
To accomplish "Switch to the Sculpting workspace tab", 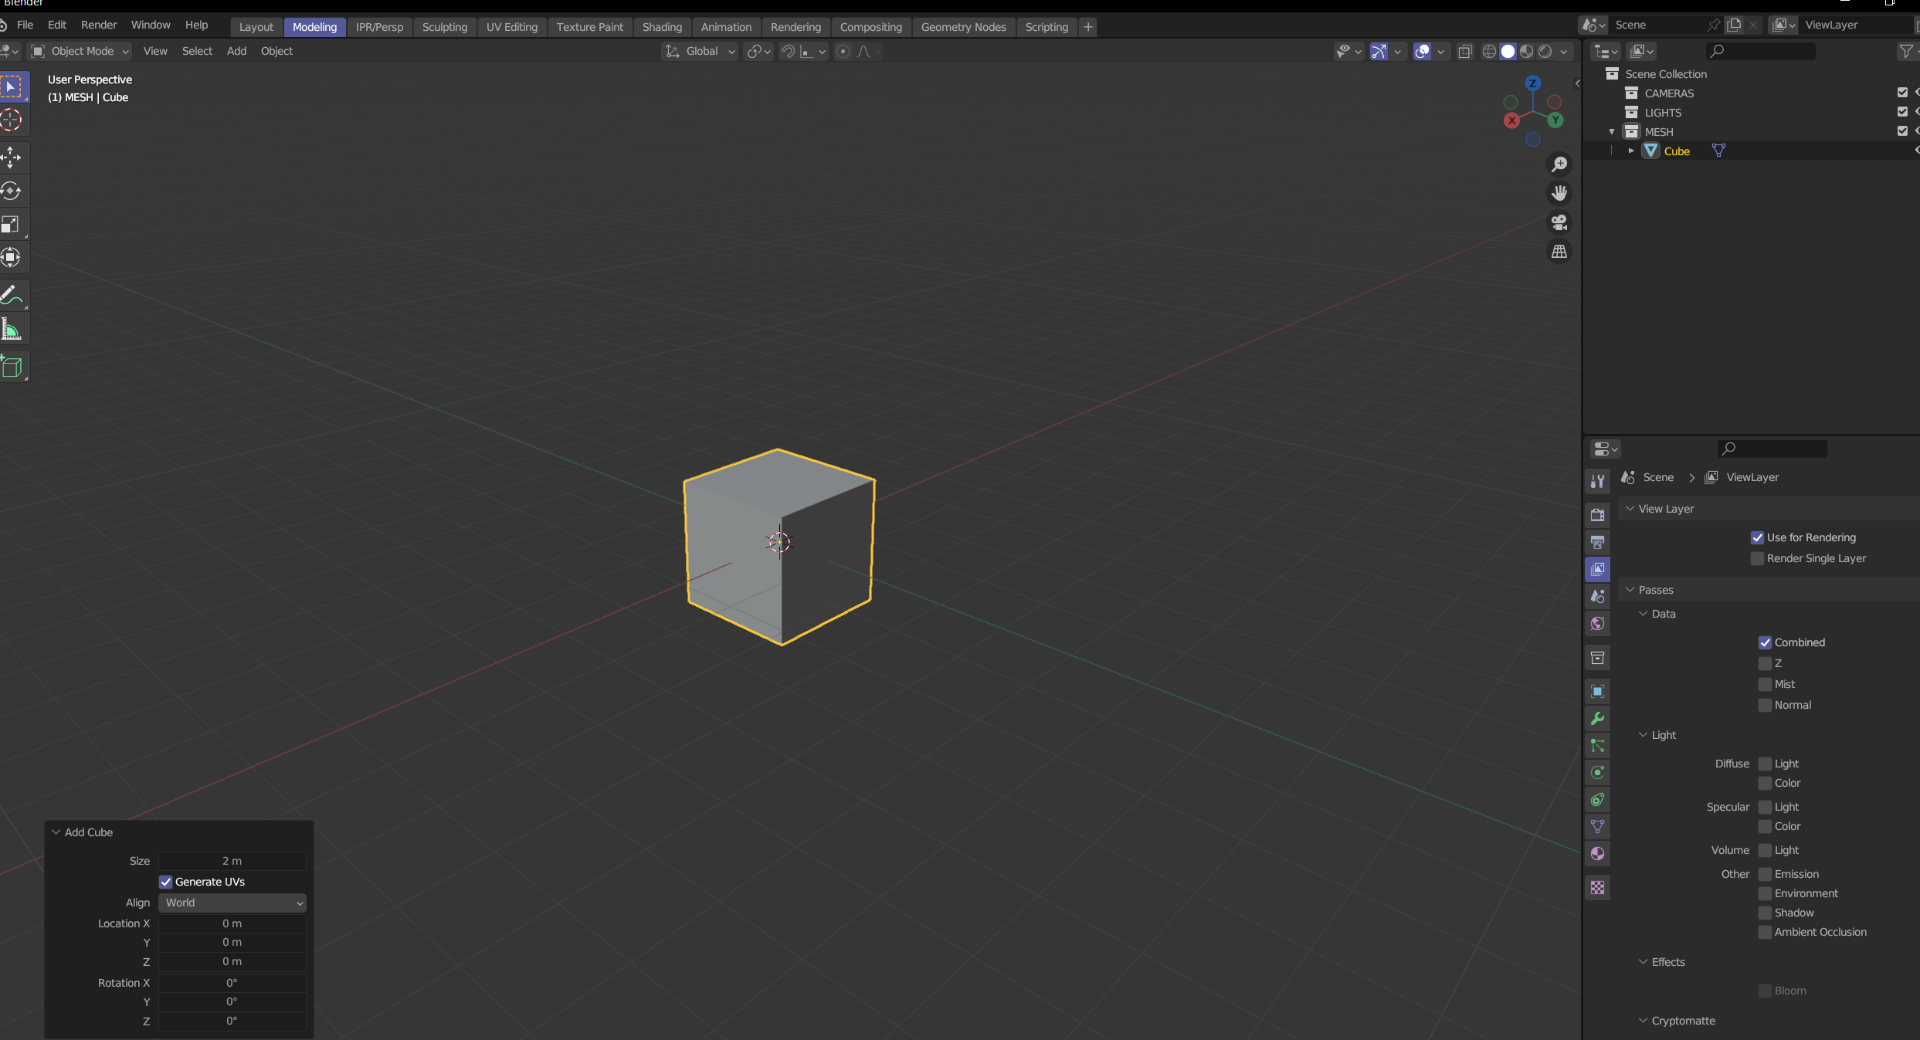I will [444, 27].
